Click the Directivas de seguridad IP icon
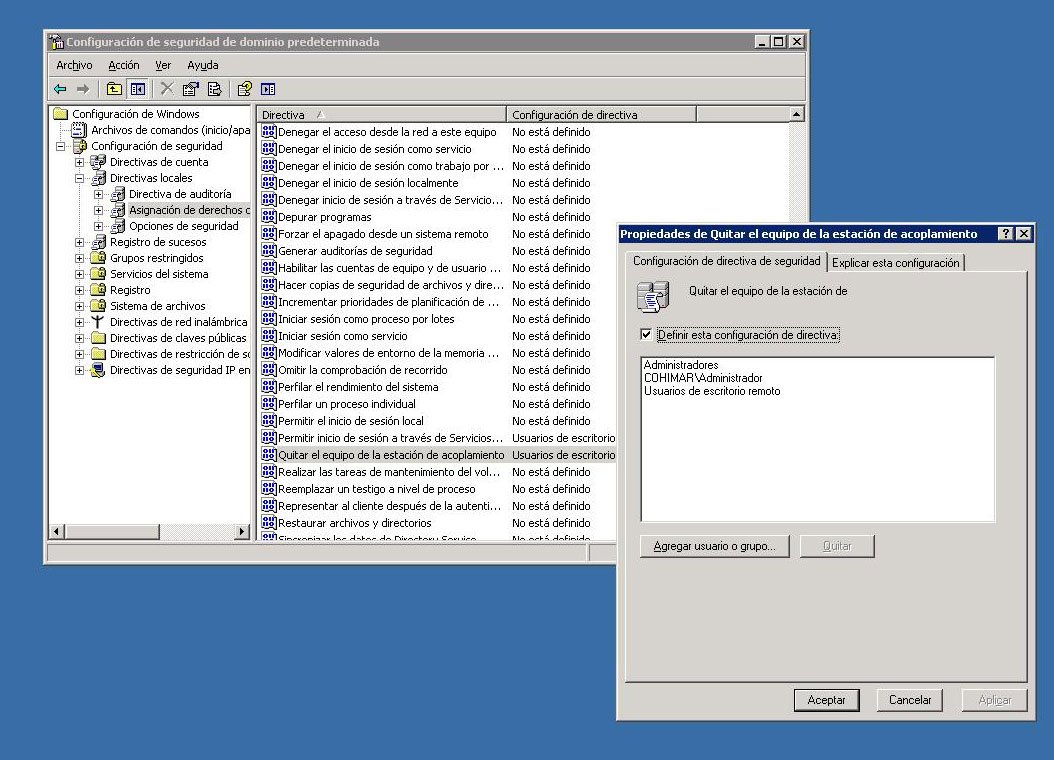1054x760 pixels. click(x=98, y=370)
